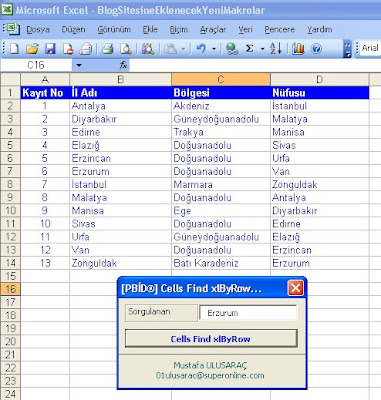Click the Select All corner box

10,80
